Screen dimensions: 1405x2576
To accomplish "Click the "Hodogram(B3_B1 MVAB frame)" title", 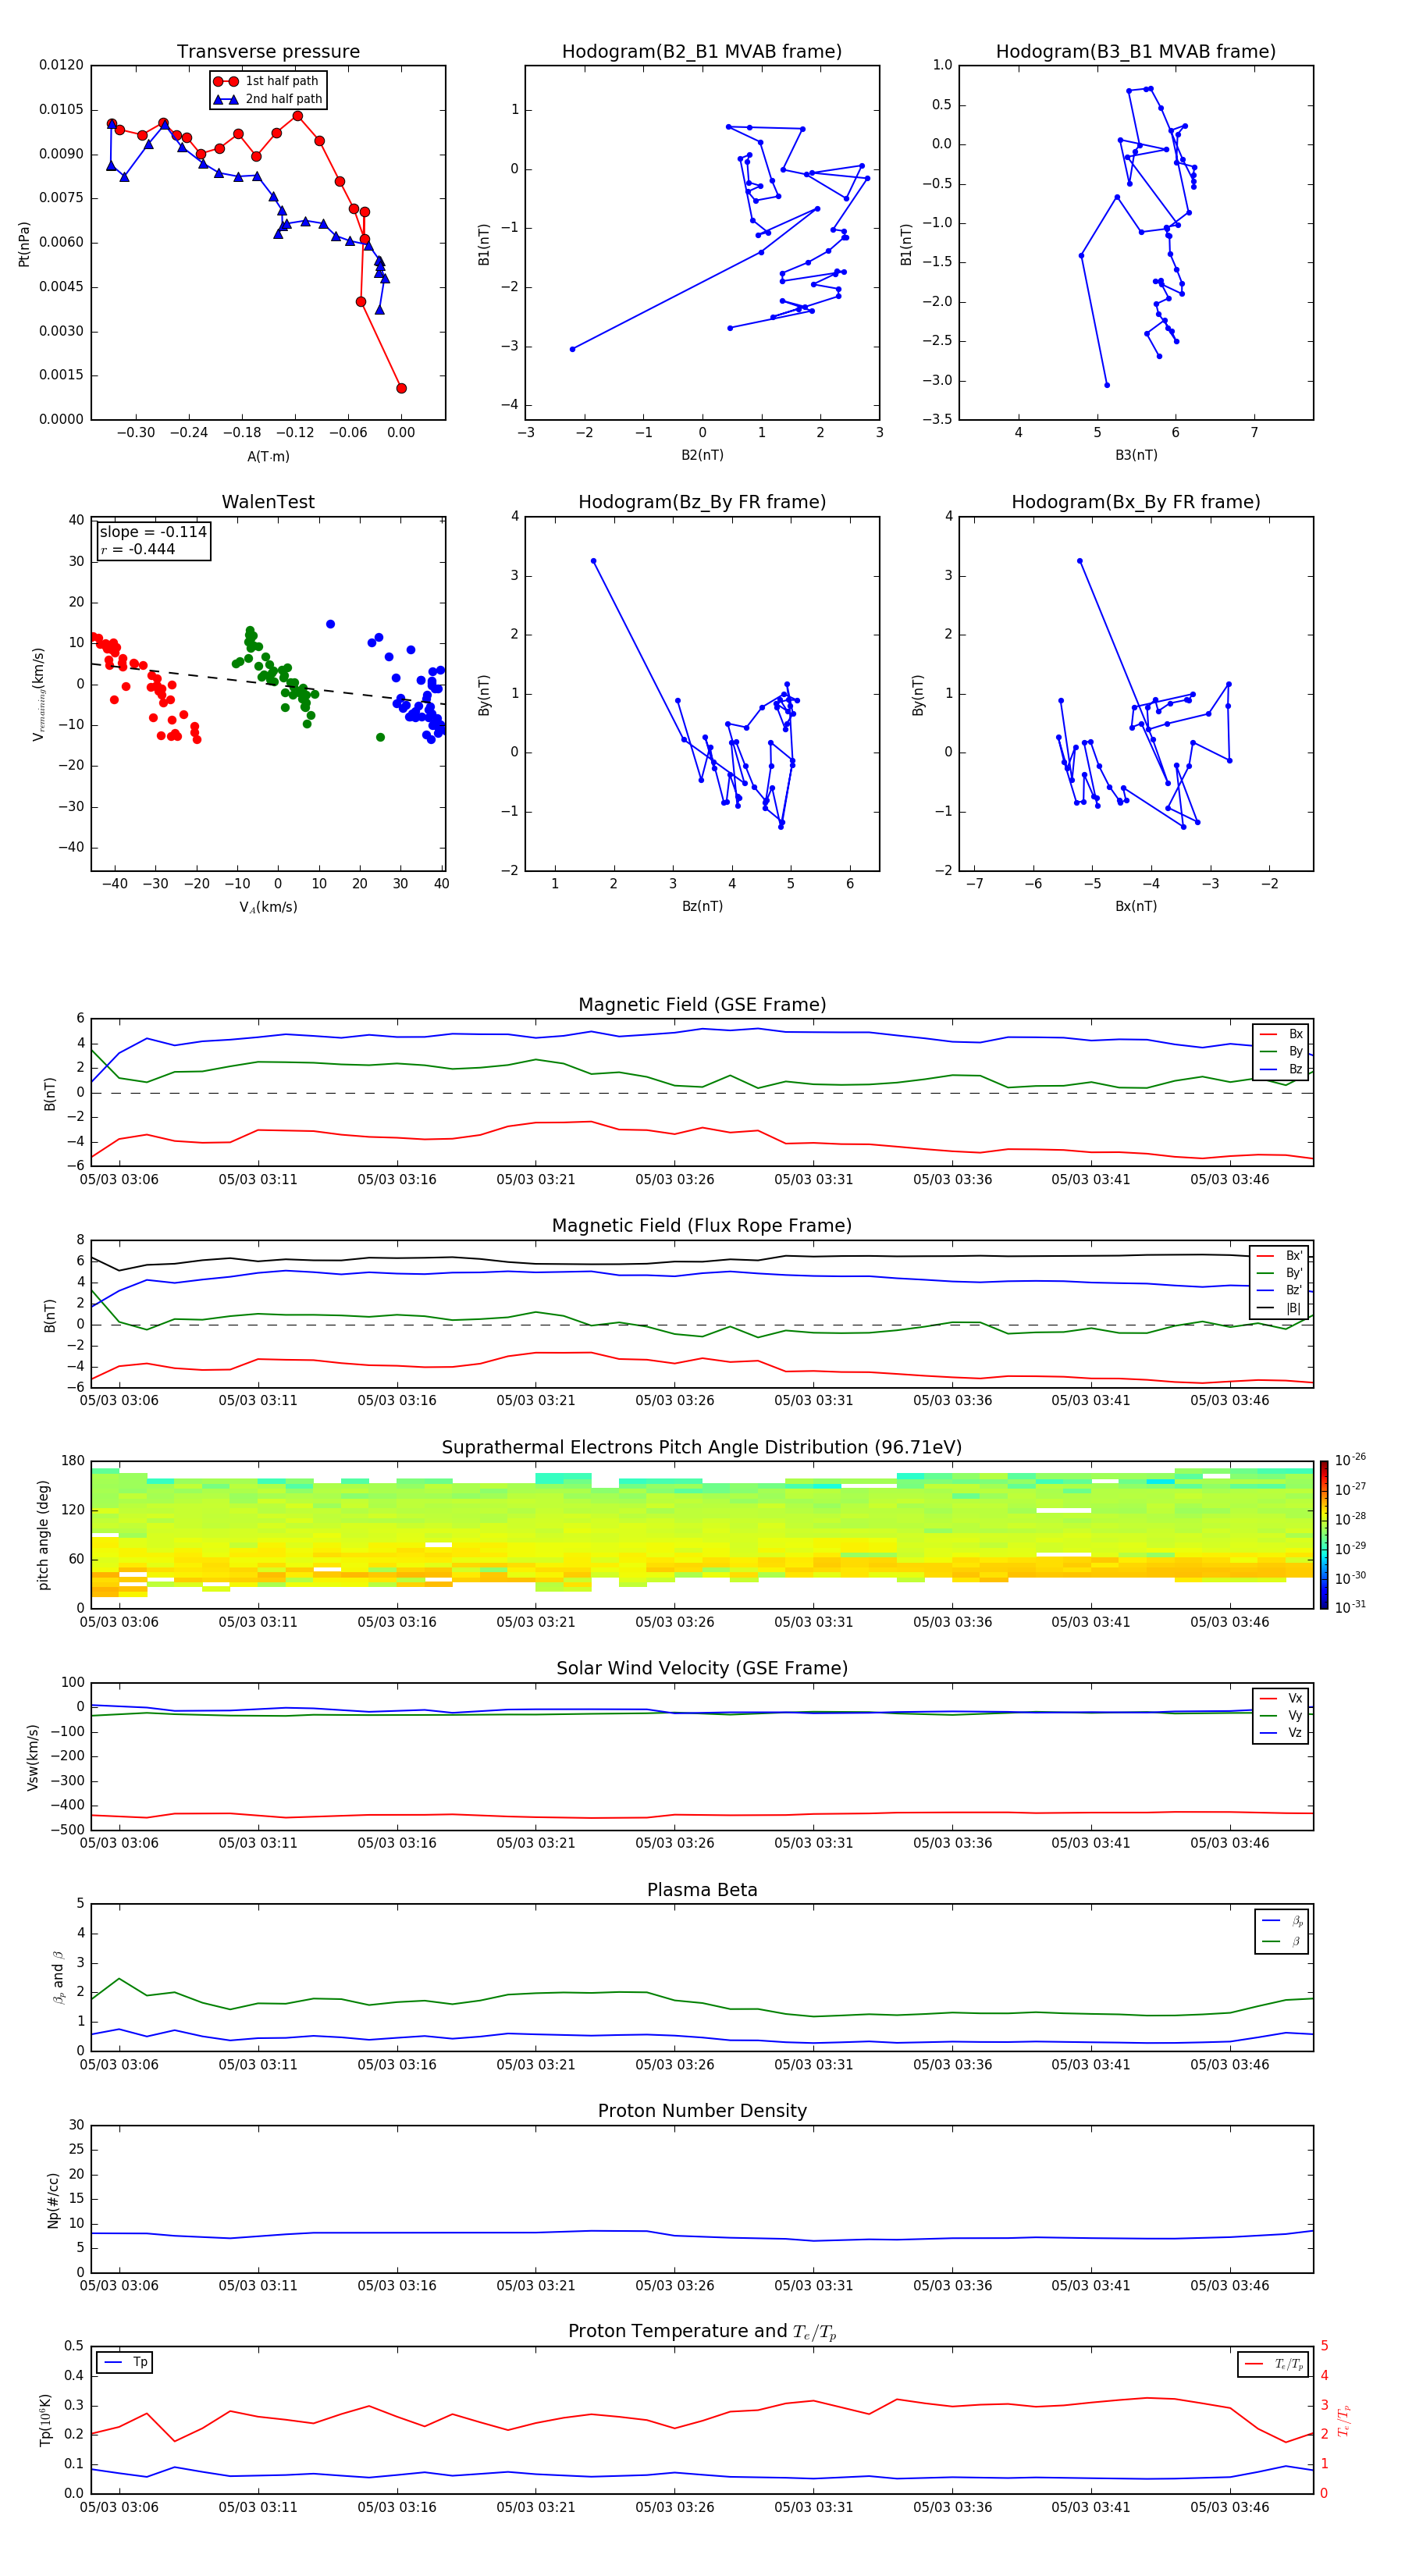I will [x=1136, y=51].
